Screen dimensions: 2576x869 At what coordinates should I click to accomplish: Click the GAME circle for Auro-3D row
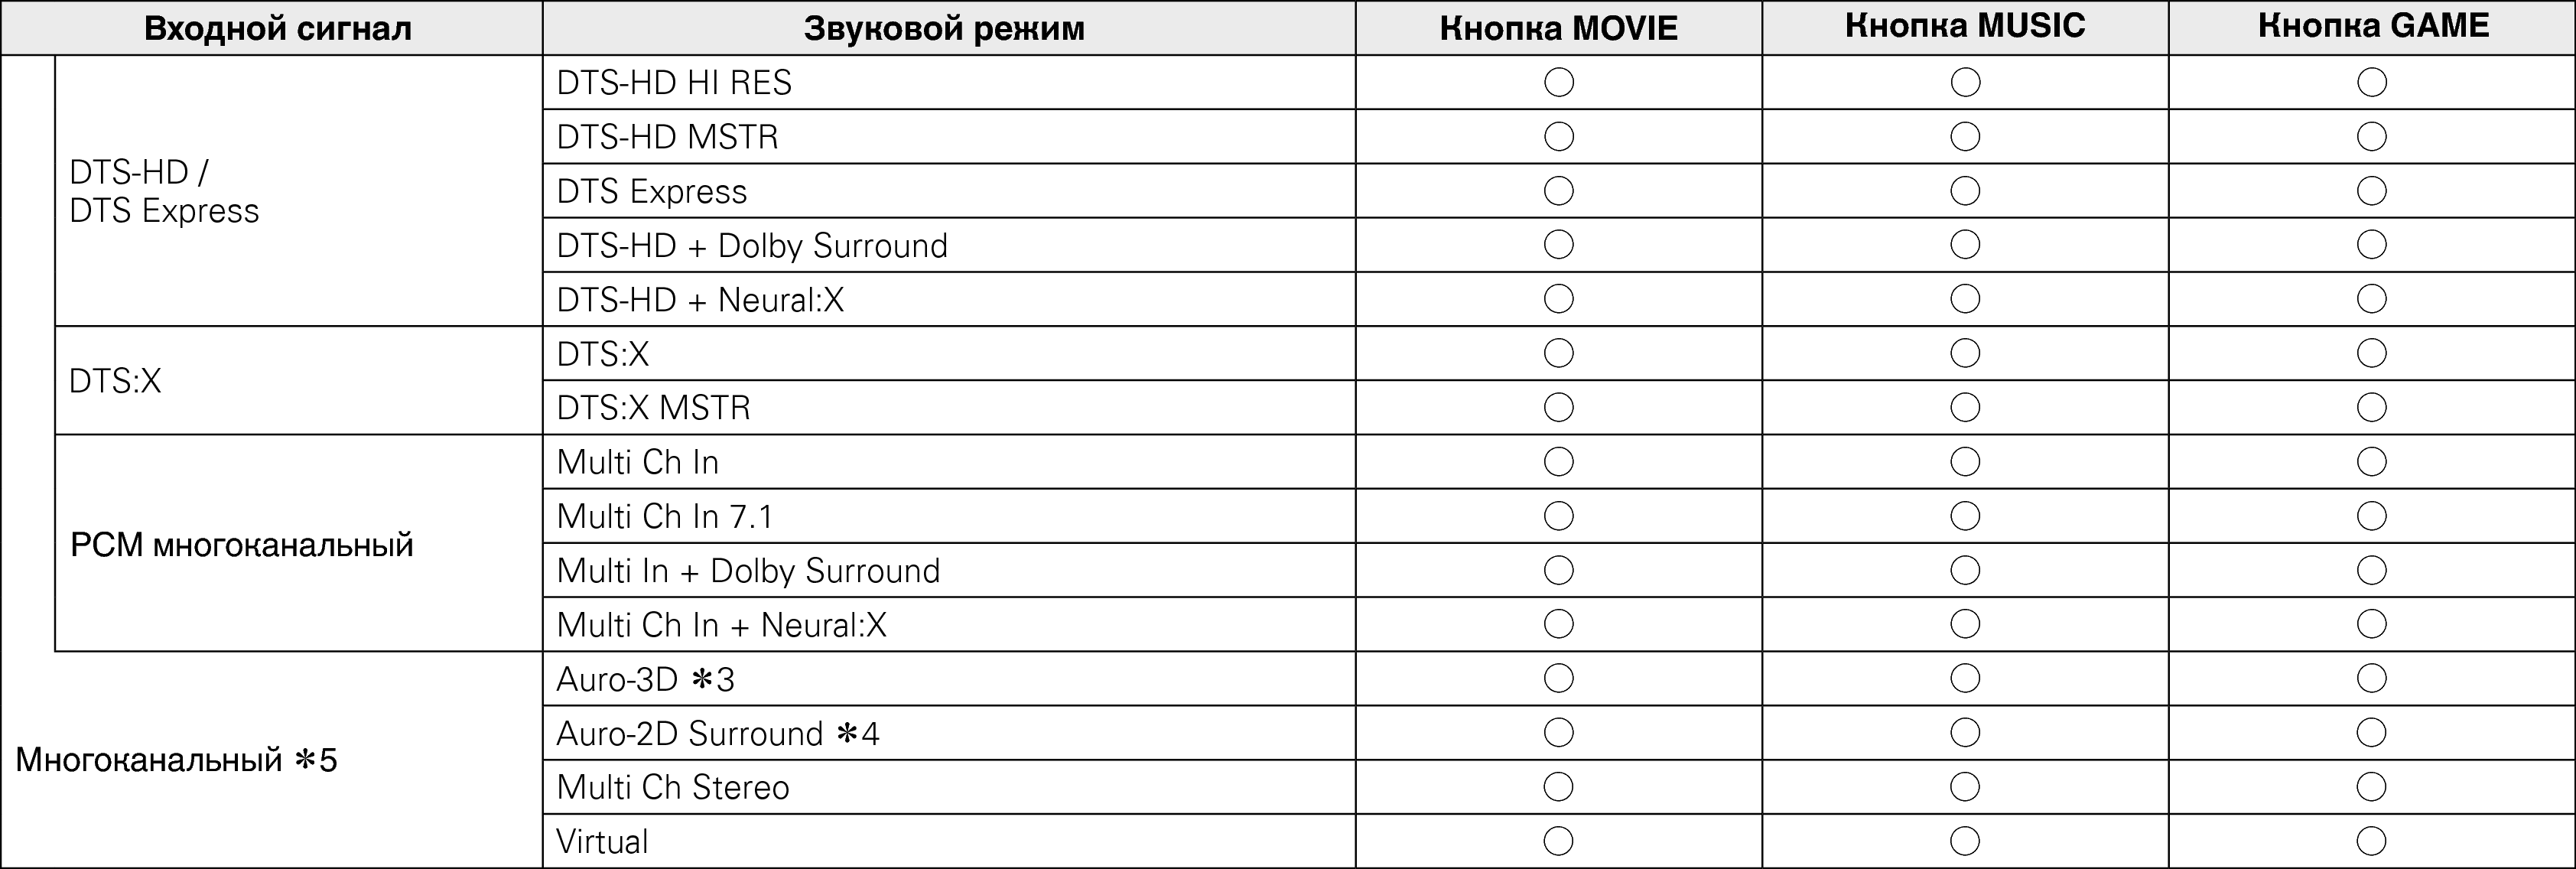(2371, 679)
